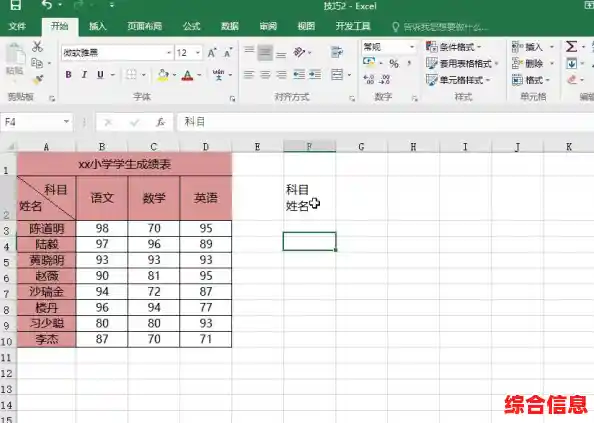This screenshot has height=423, width=594.
Task: Apply percent style
Action: point(394,63)
